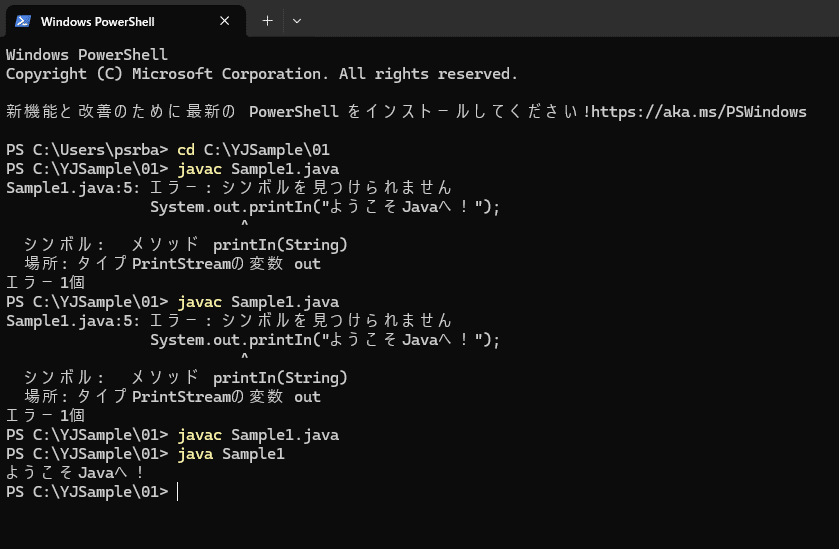
Task: Click the 'PS C:\Users\psrba>' prompt text
Action: [87, 150]
